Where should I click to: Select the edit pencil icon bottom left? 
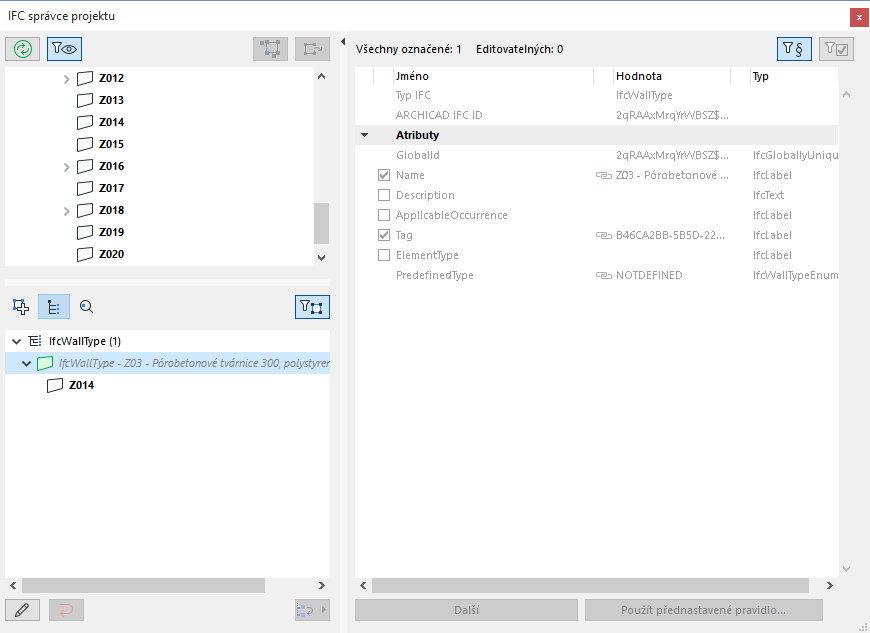click(22, 610)
